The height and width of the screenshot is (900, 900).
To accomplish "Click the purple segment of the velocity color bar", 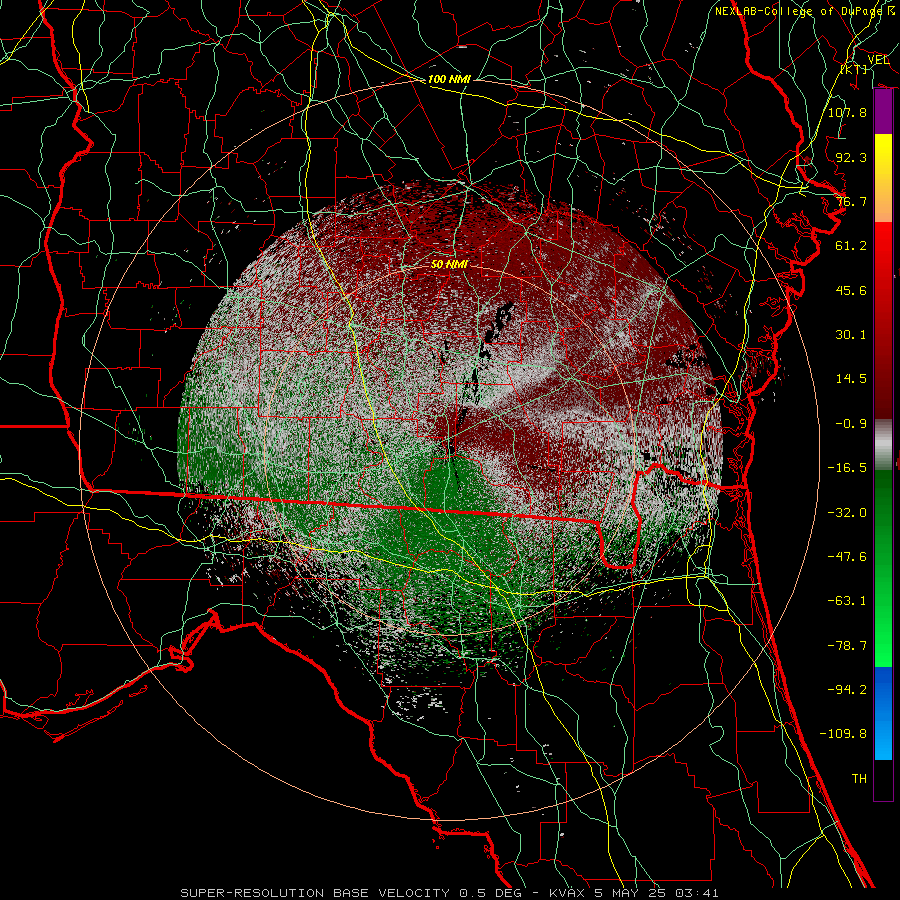I will coord(883,112).
